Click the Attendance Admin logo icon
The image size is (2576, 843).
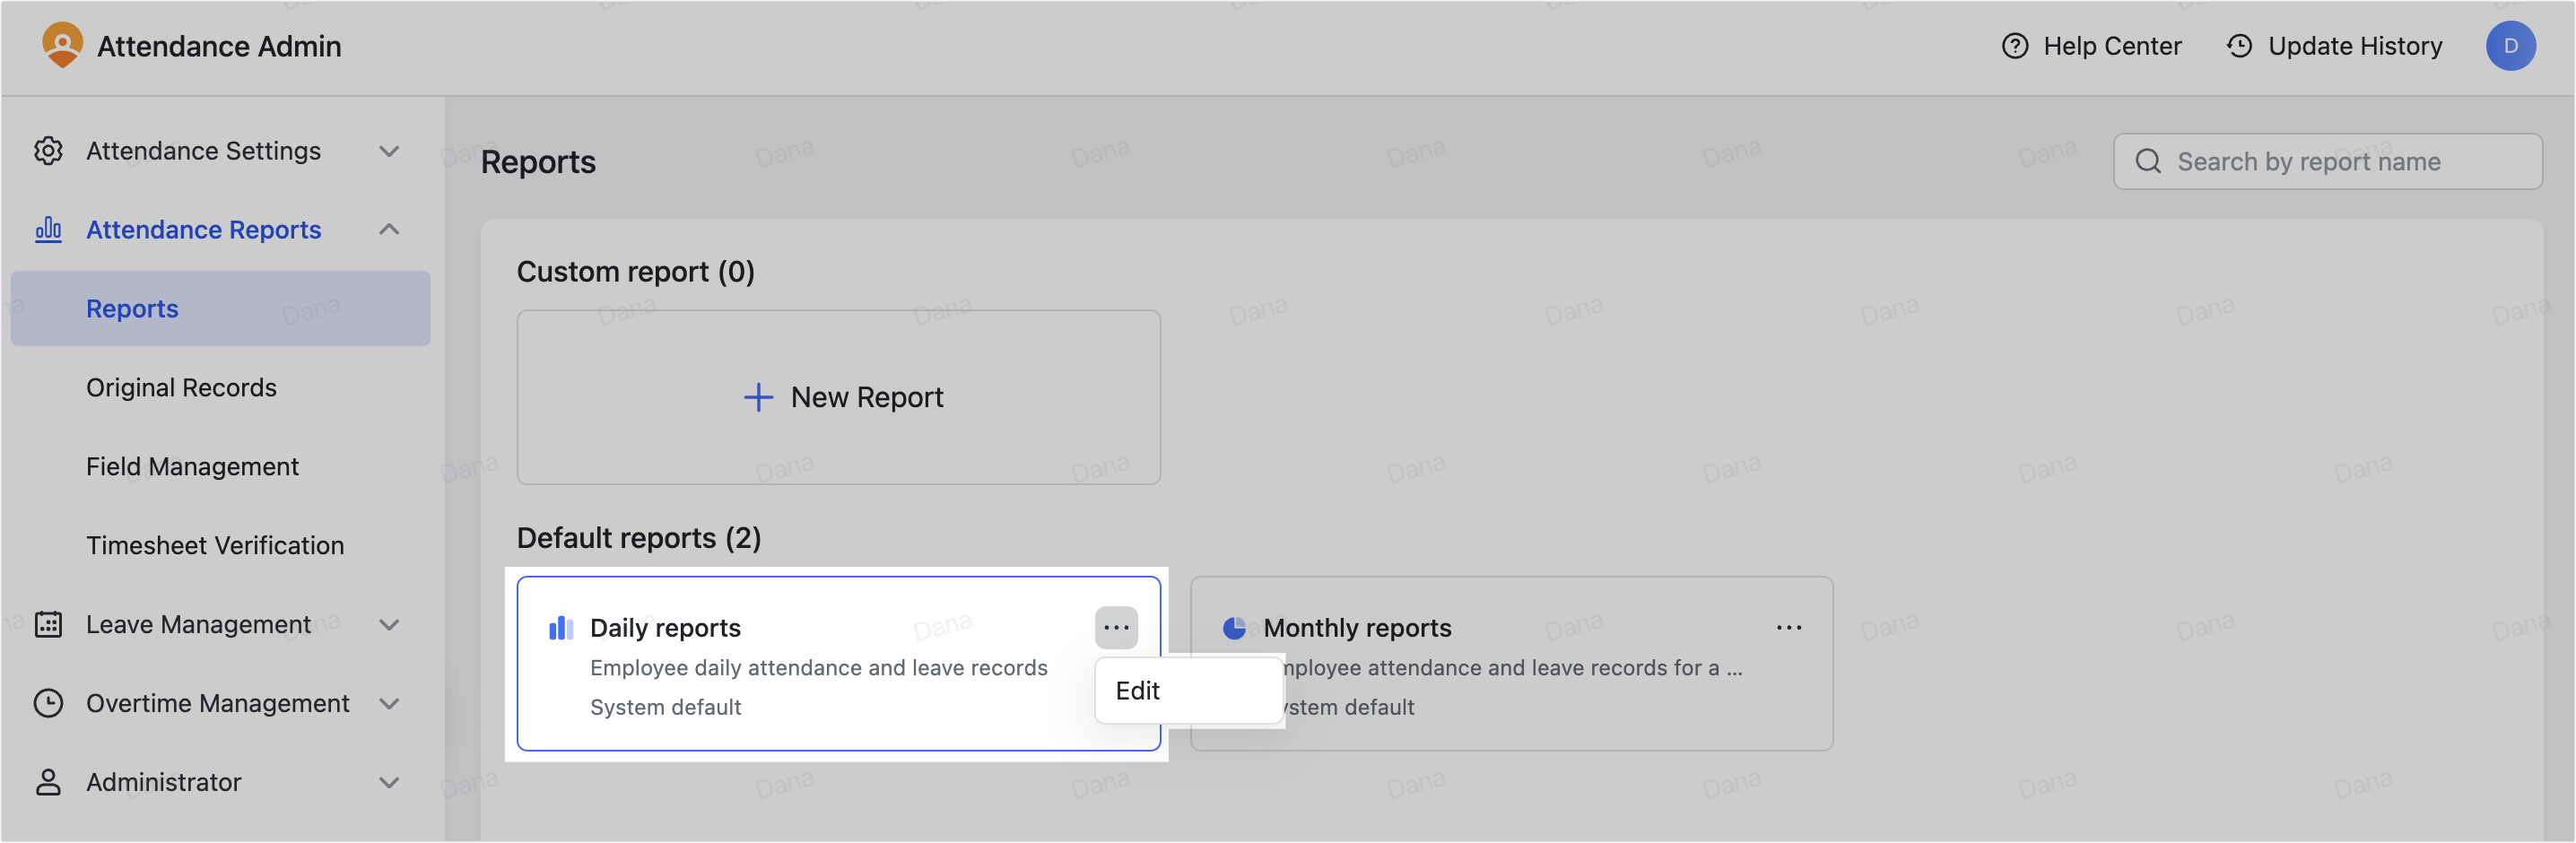click(63, 45)
